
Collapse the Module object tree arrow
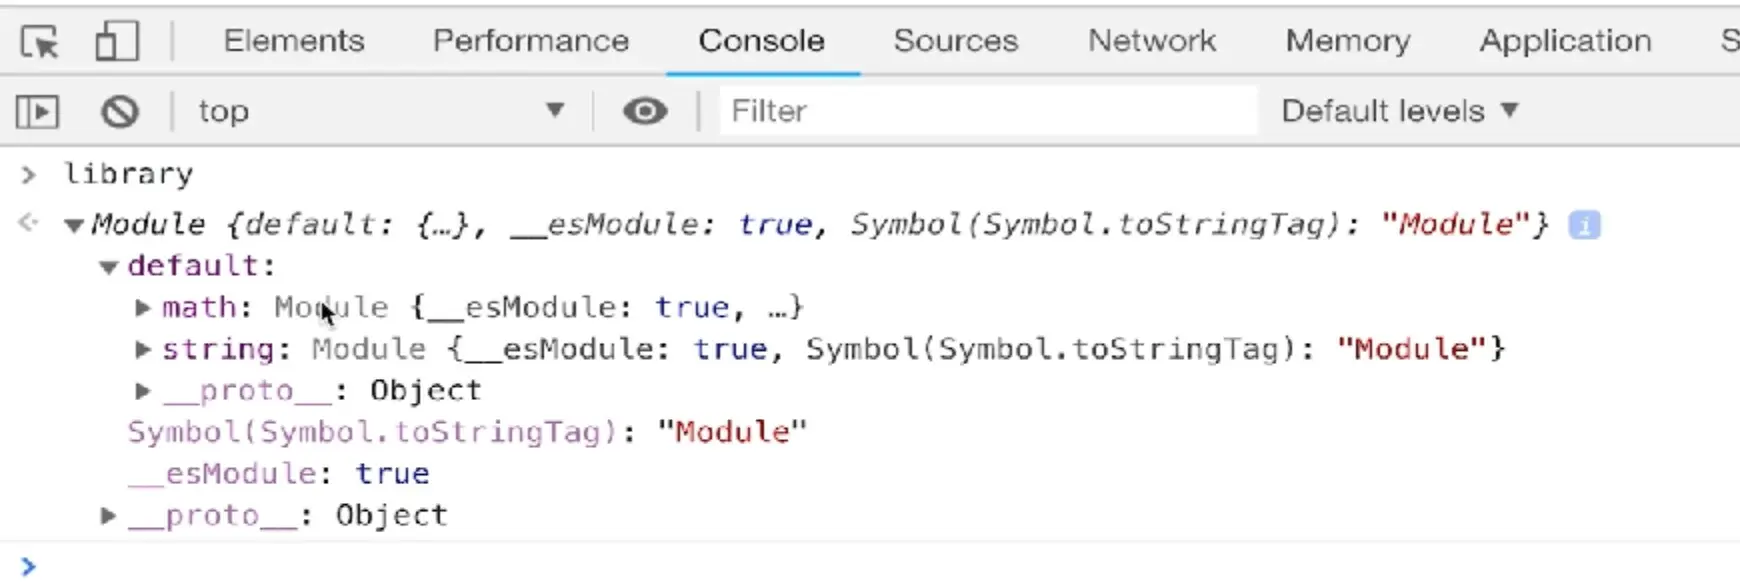pos(73,226)
